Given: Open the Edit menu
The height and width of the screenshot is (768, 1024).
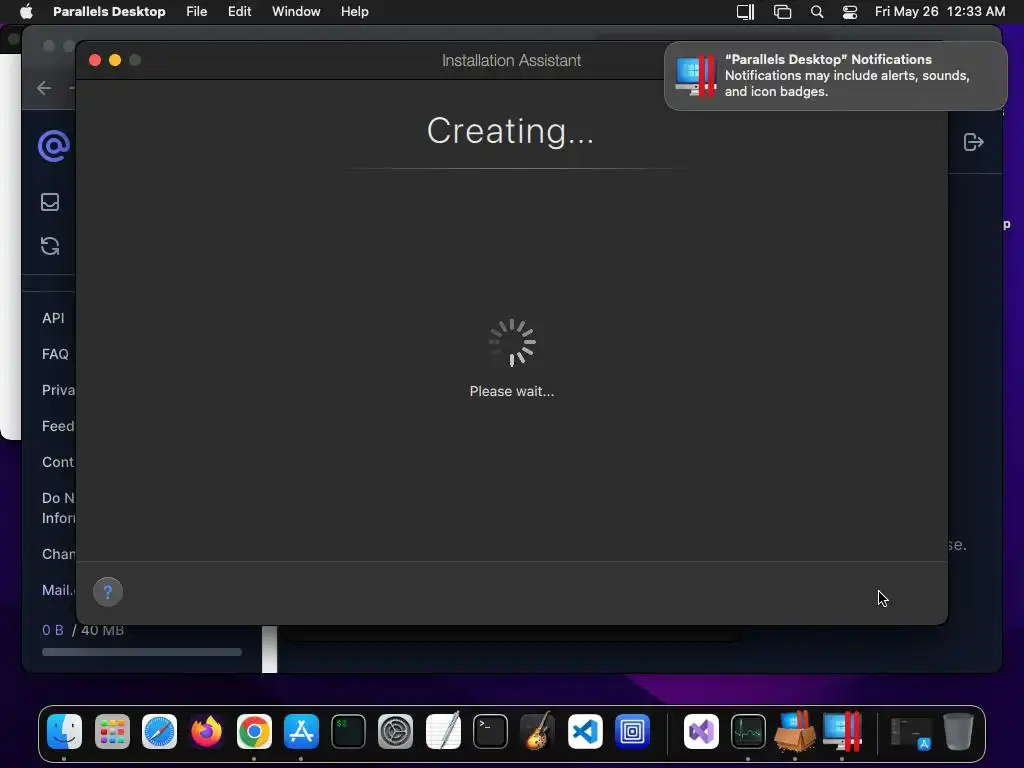Looking at the screenshot, I should pyautogui.click(x=239, y=12).
